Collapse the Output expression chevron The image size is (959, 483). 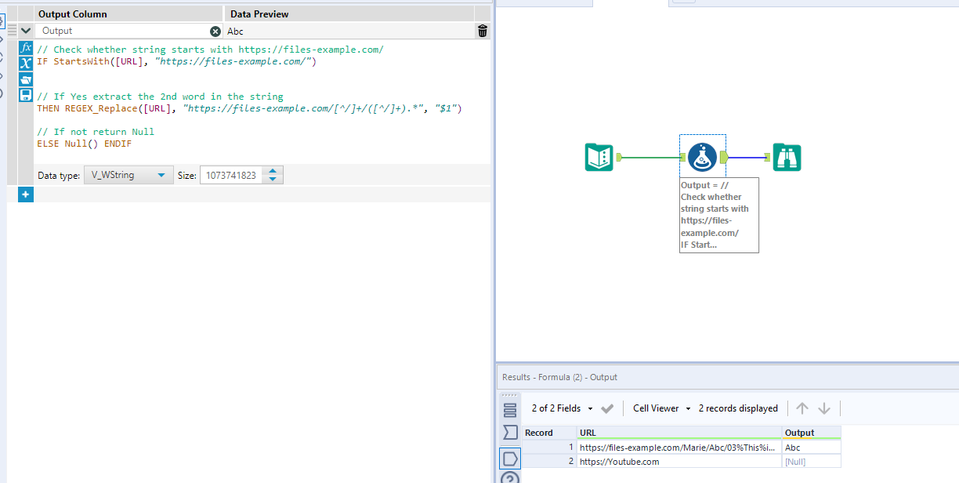click(26, 31)
